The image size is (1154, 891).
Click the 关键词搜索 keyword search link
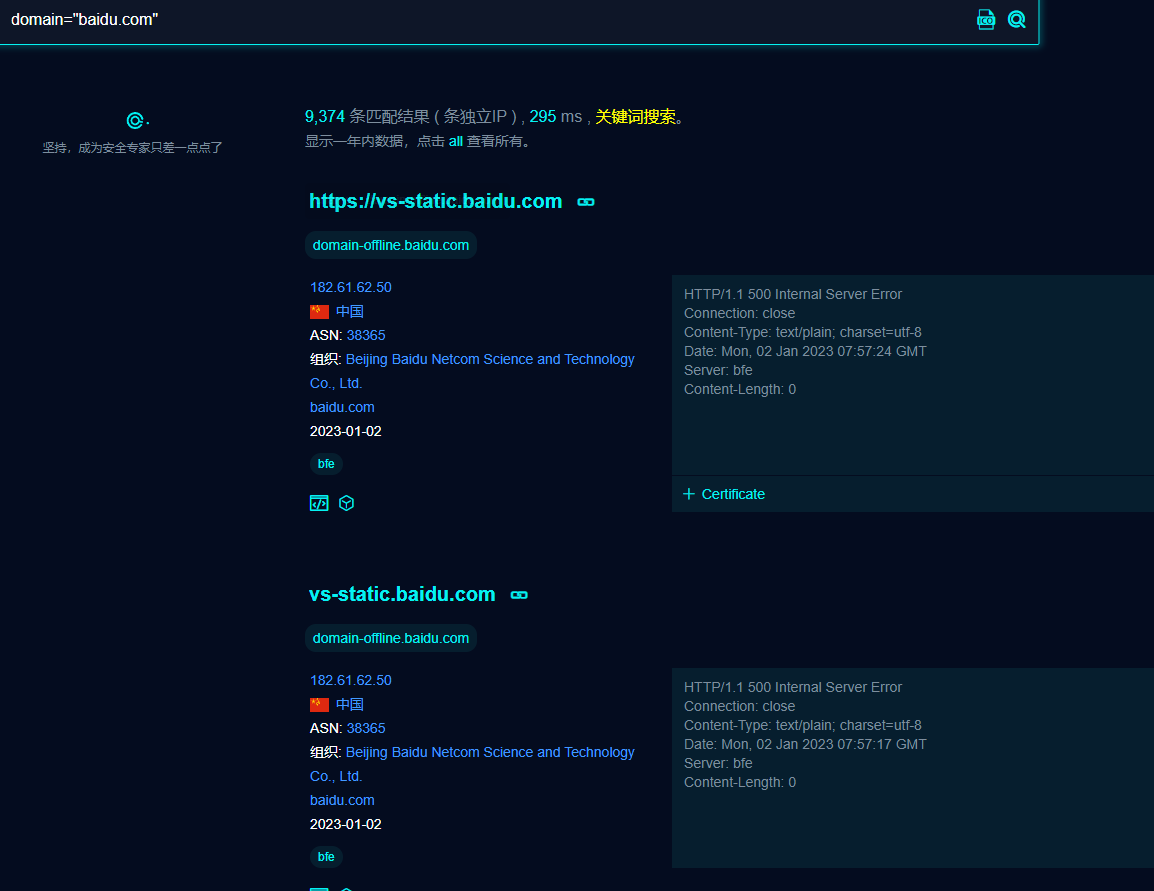[x=635, y=116]
